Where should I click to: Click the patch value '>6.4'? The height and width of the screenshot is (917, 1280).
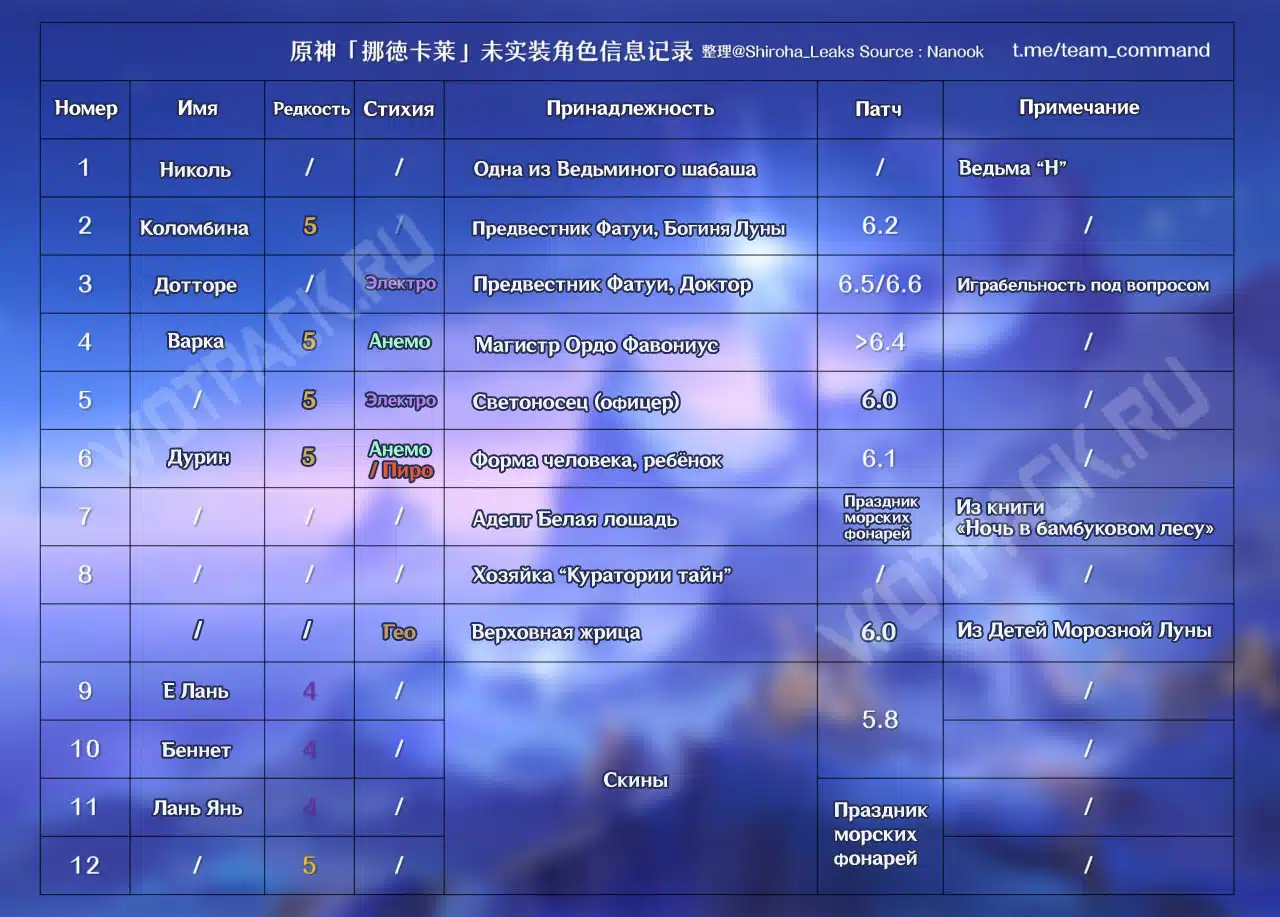coord(880,342)
